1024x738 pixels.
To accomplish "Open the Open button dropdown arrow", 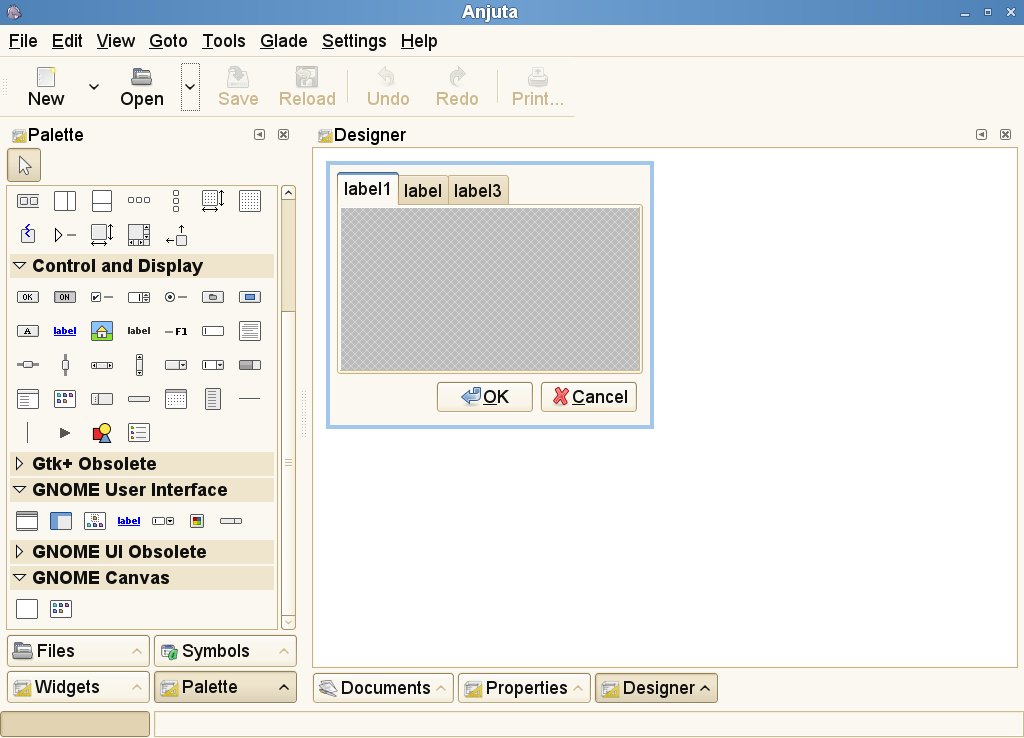I will tap(190, 87).
